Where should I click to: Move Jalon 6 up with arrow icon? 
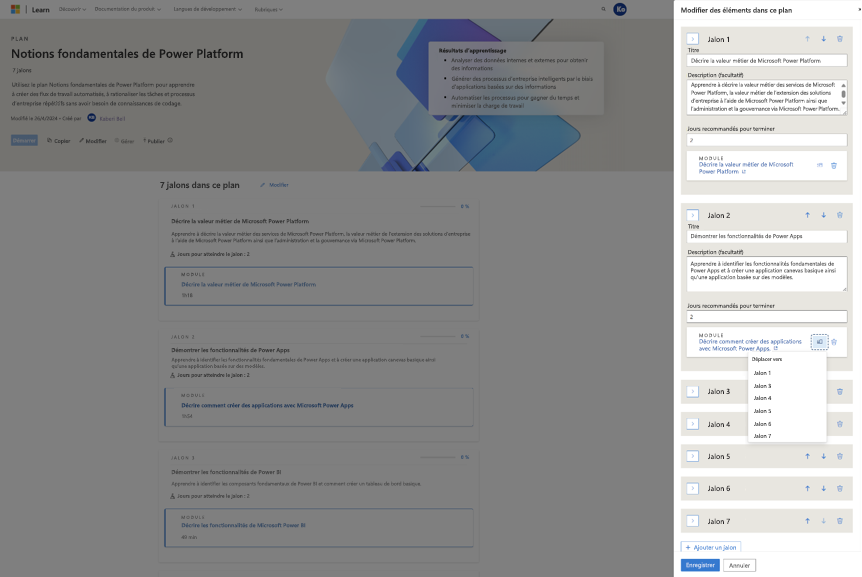click(x=808, y=488)
